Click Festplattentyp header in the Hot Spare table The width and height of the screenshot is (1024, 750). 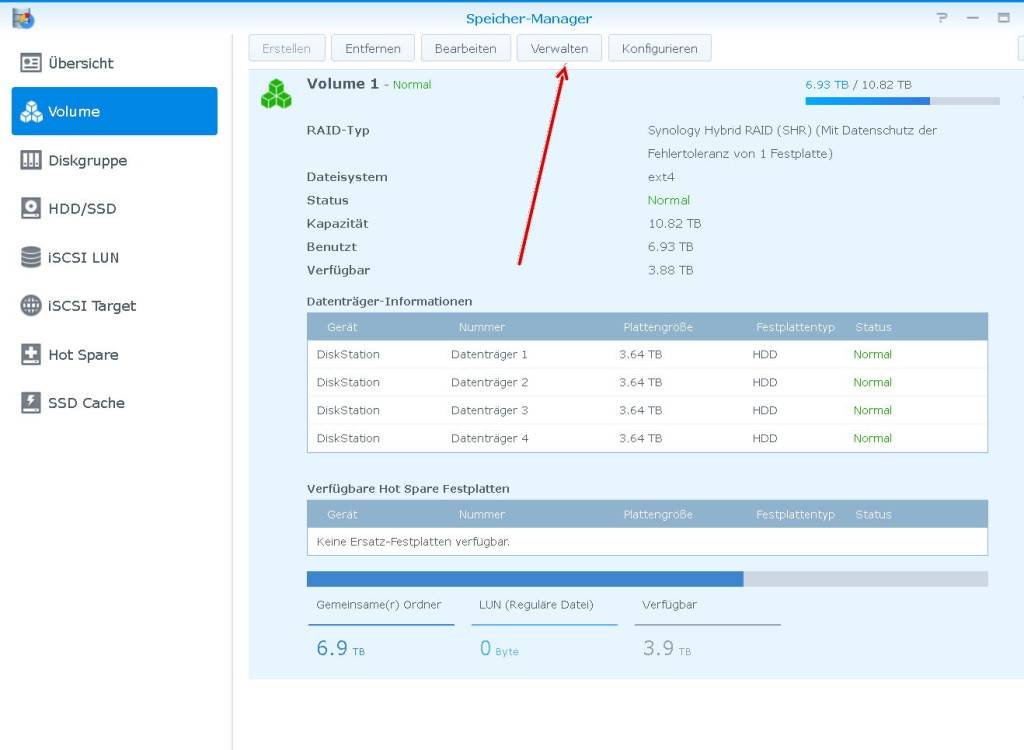[x=795, y=514]
